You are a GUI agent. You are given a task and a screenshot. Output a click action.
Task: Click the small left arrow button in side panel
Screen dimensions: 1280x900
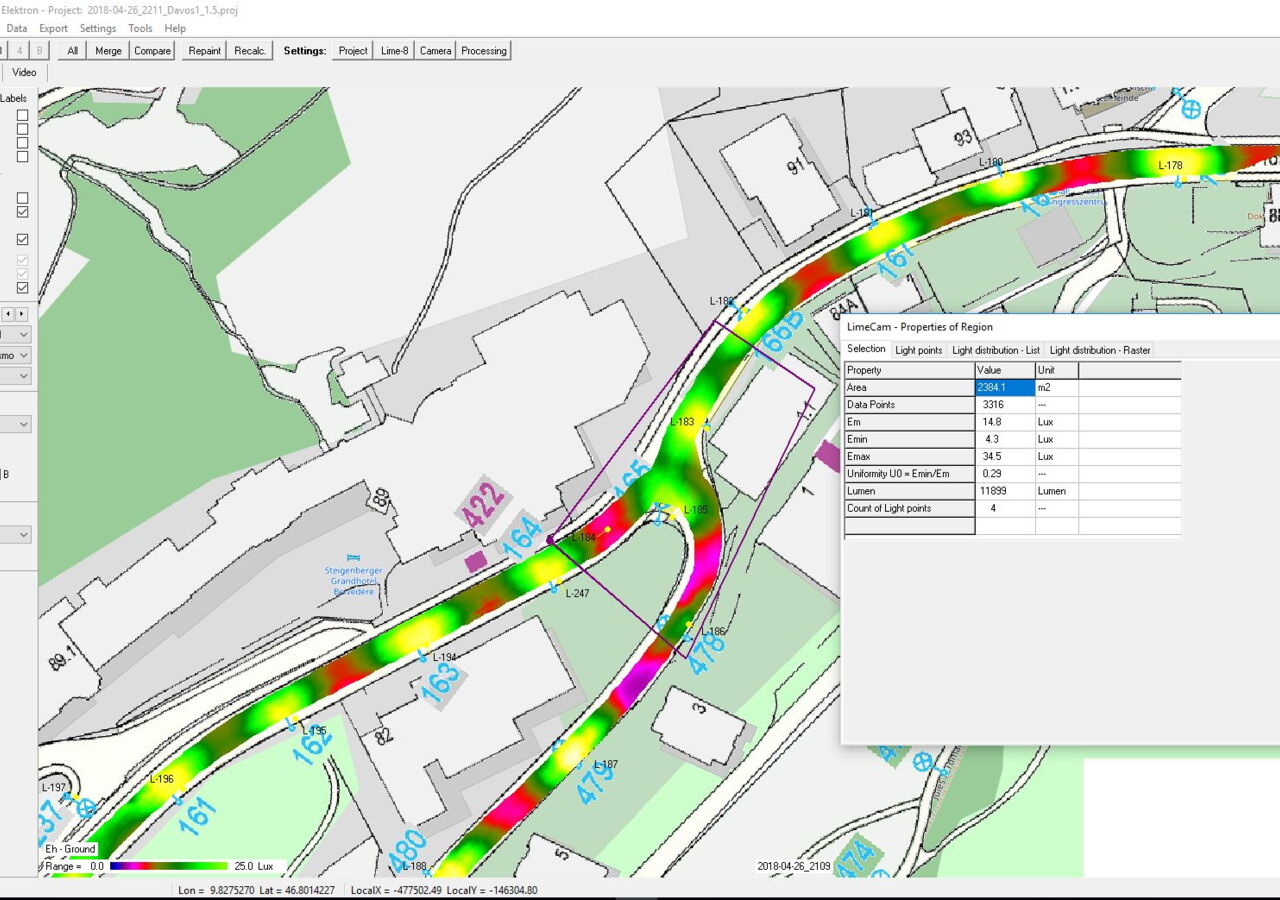[7, 314]
